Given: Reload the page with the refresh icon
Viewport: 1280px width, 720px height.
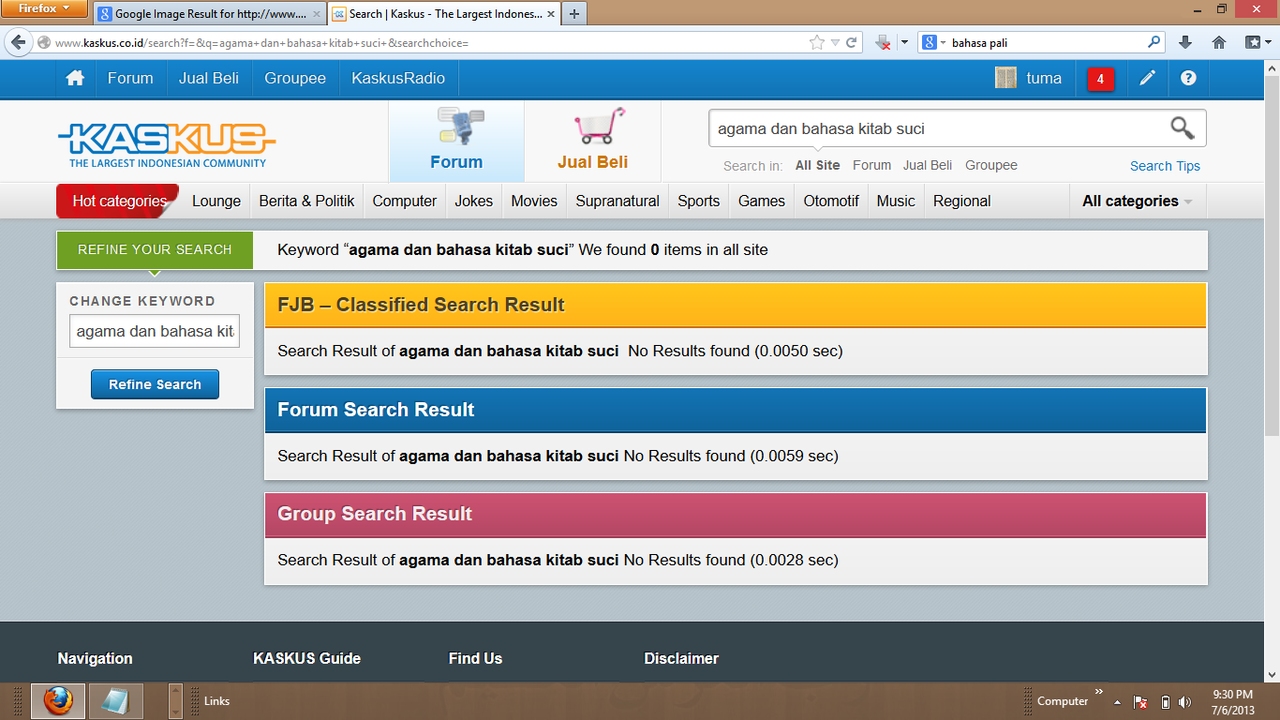Looking at the screenshot, I should click(852, 43).
